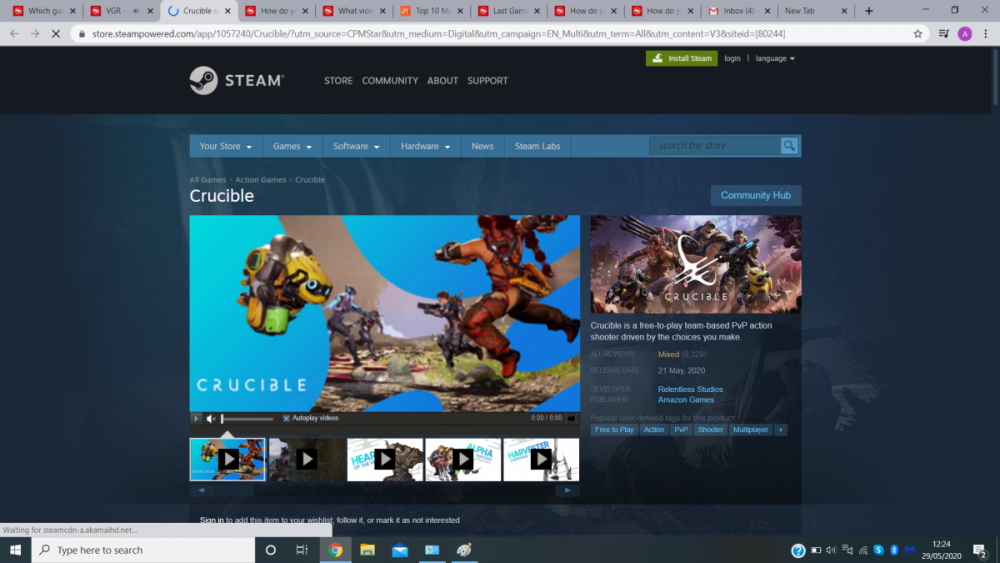
Task: Expand Software dropdown menu
Action: point(356,146)
